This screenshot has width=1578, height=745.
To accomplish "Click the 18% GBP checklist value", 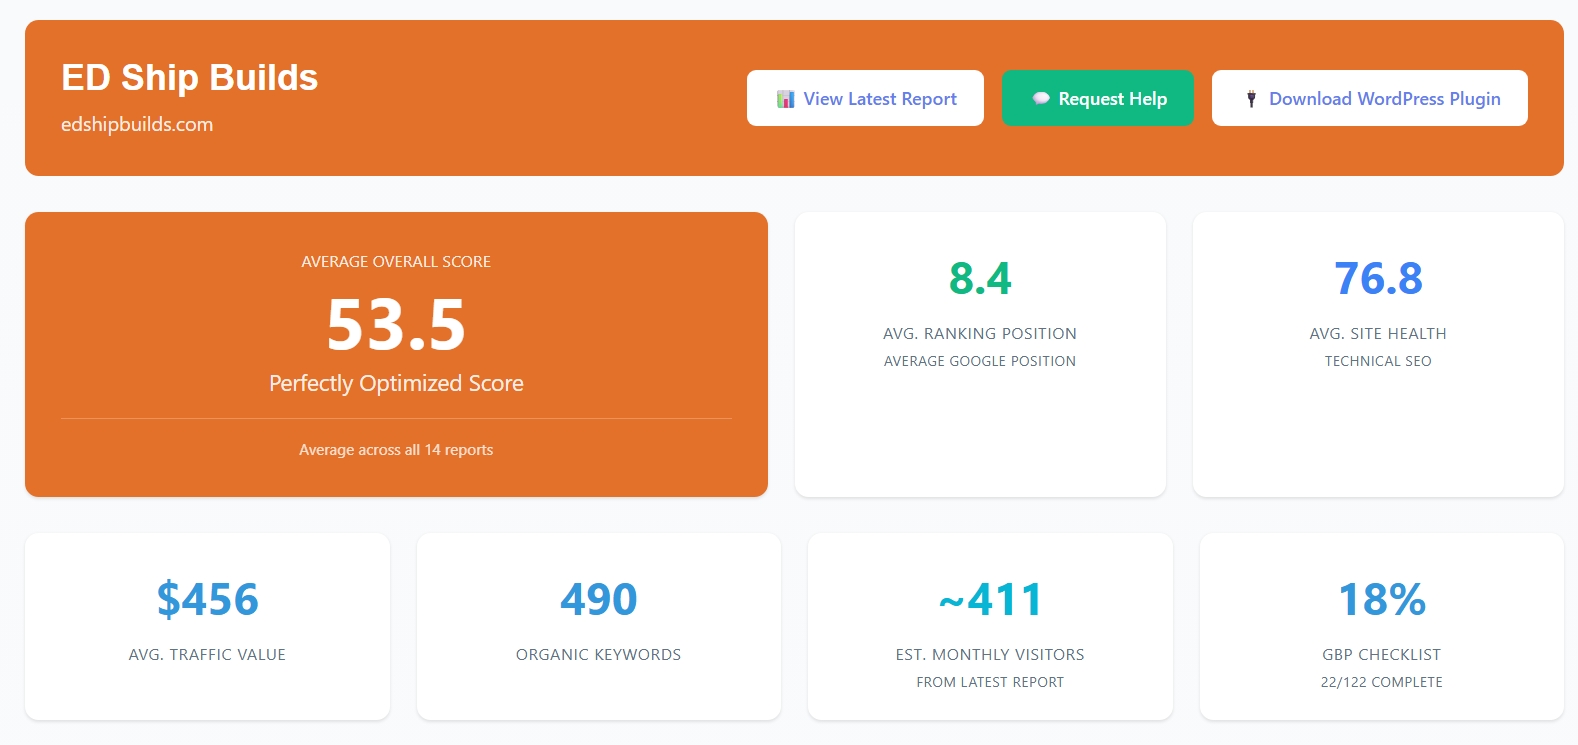I will (x=1382, y=600).
